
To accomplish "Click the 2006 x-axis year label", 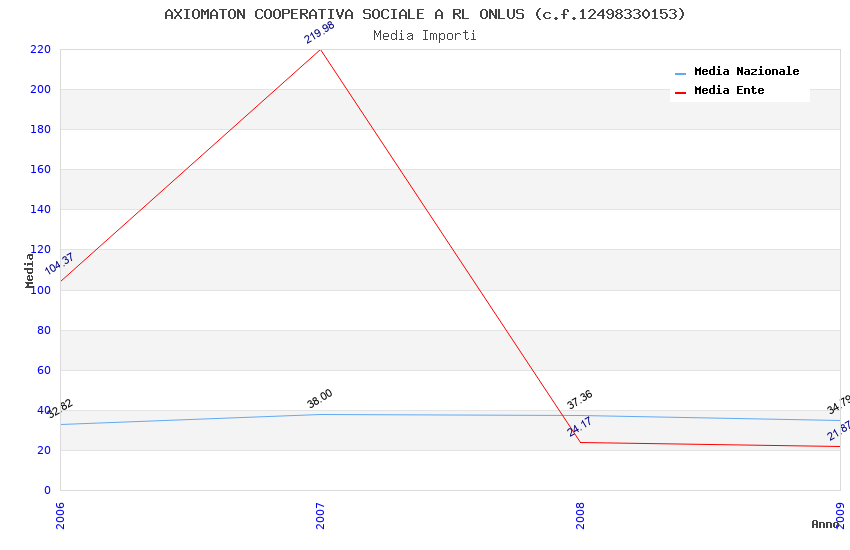I will point(60,516).
